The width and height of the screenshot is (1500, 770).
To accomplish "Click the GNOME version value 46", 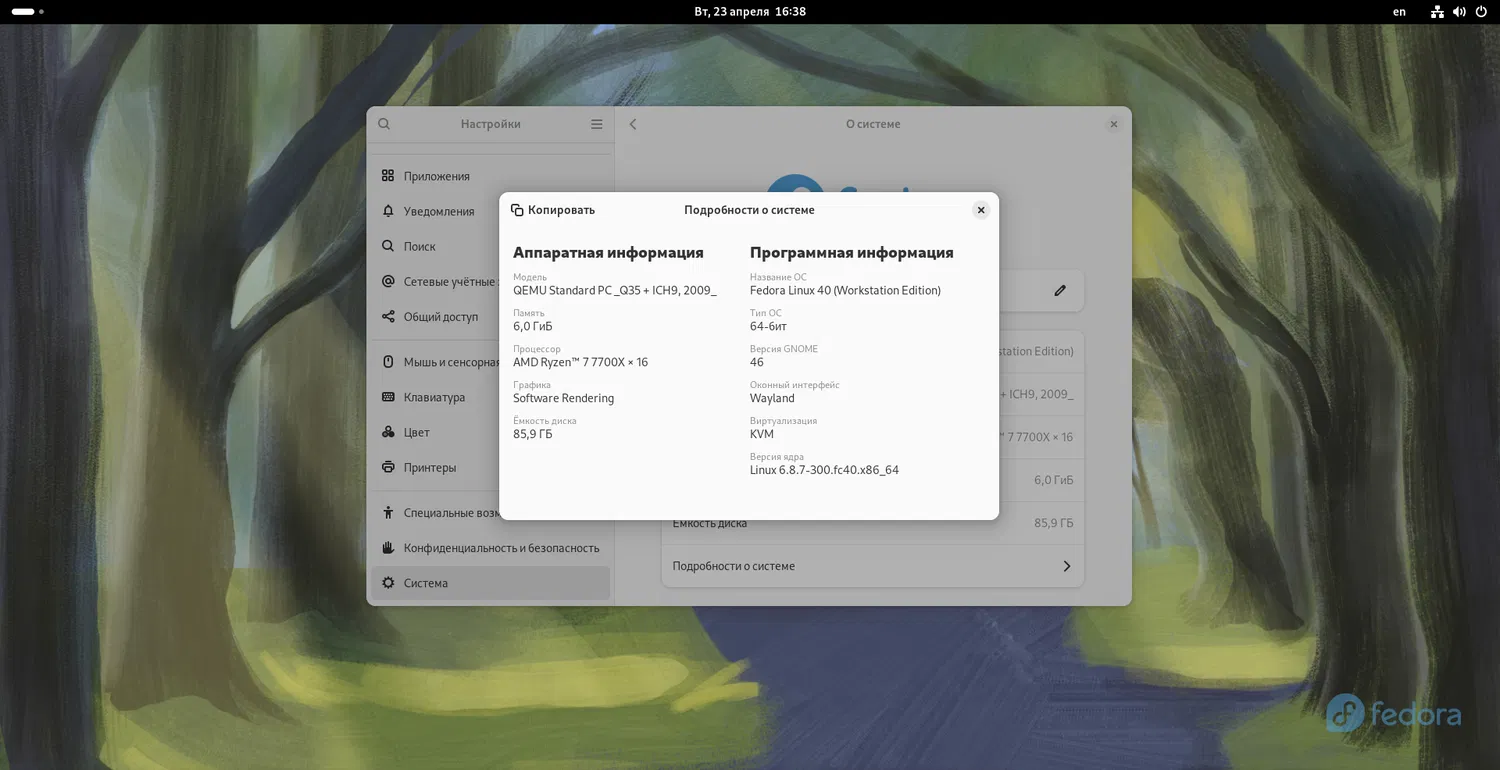I will (x=757, y=362).
